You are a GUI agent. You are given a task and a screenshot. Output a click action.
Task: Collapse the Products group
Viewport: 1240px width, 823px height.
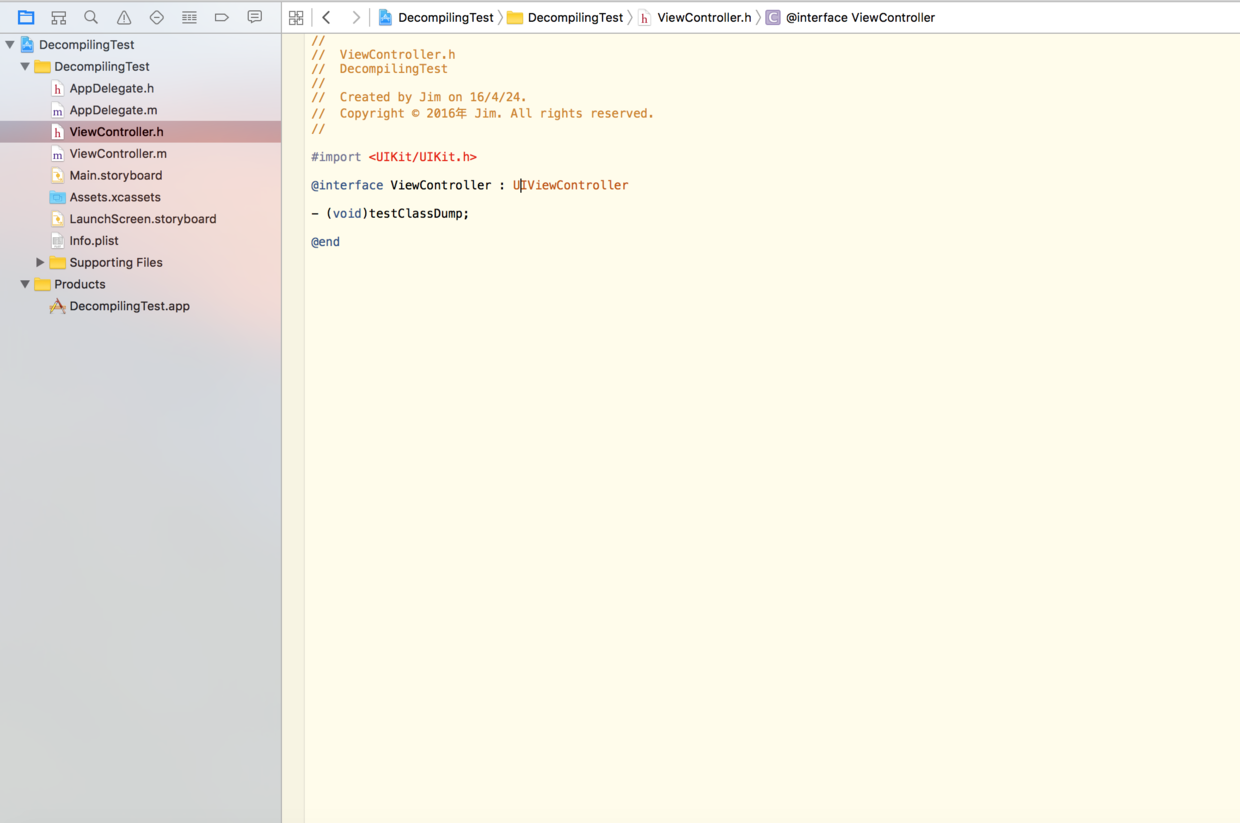pyautogui.click(x=25, y=285)
